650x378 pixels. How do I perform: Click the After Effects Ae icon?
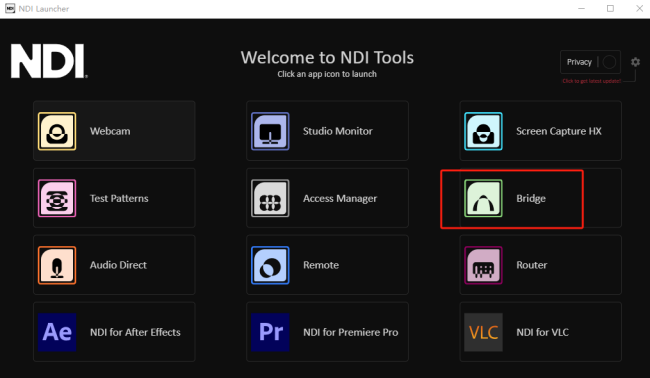(57, 332)
